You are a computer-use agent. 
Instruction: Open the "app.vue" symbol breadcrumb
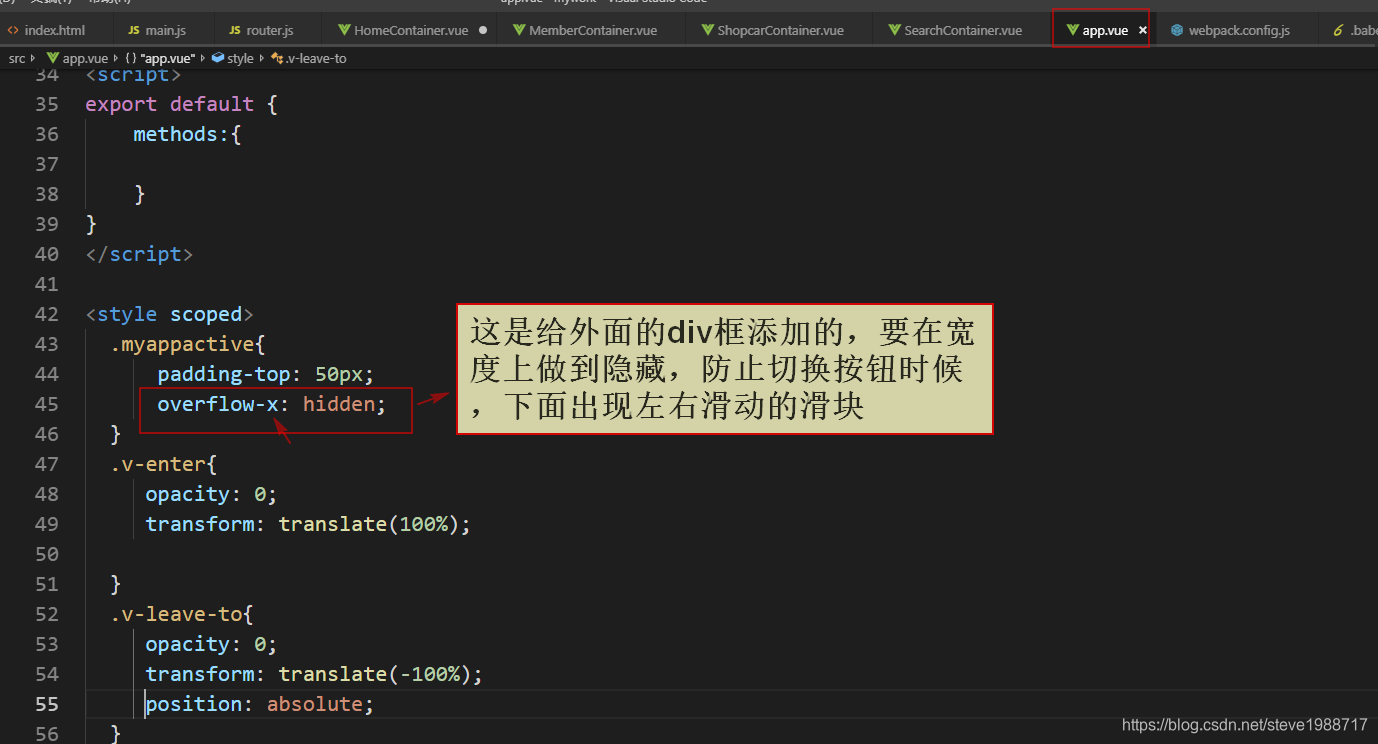[160, 59]
